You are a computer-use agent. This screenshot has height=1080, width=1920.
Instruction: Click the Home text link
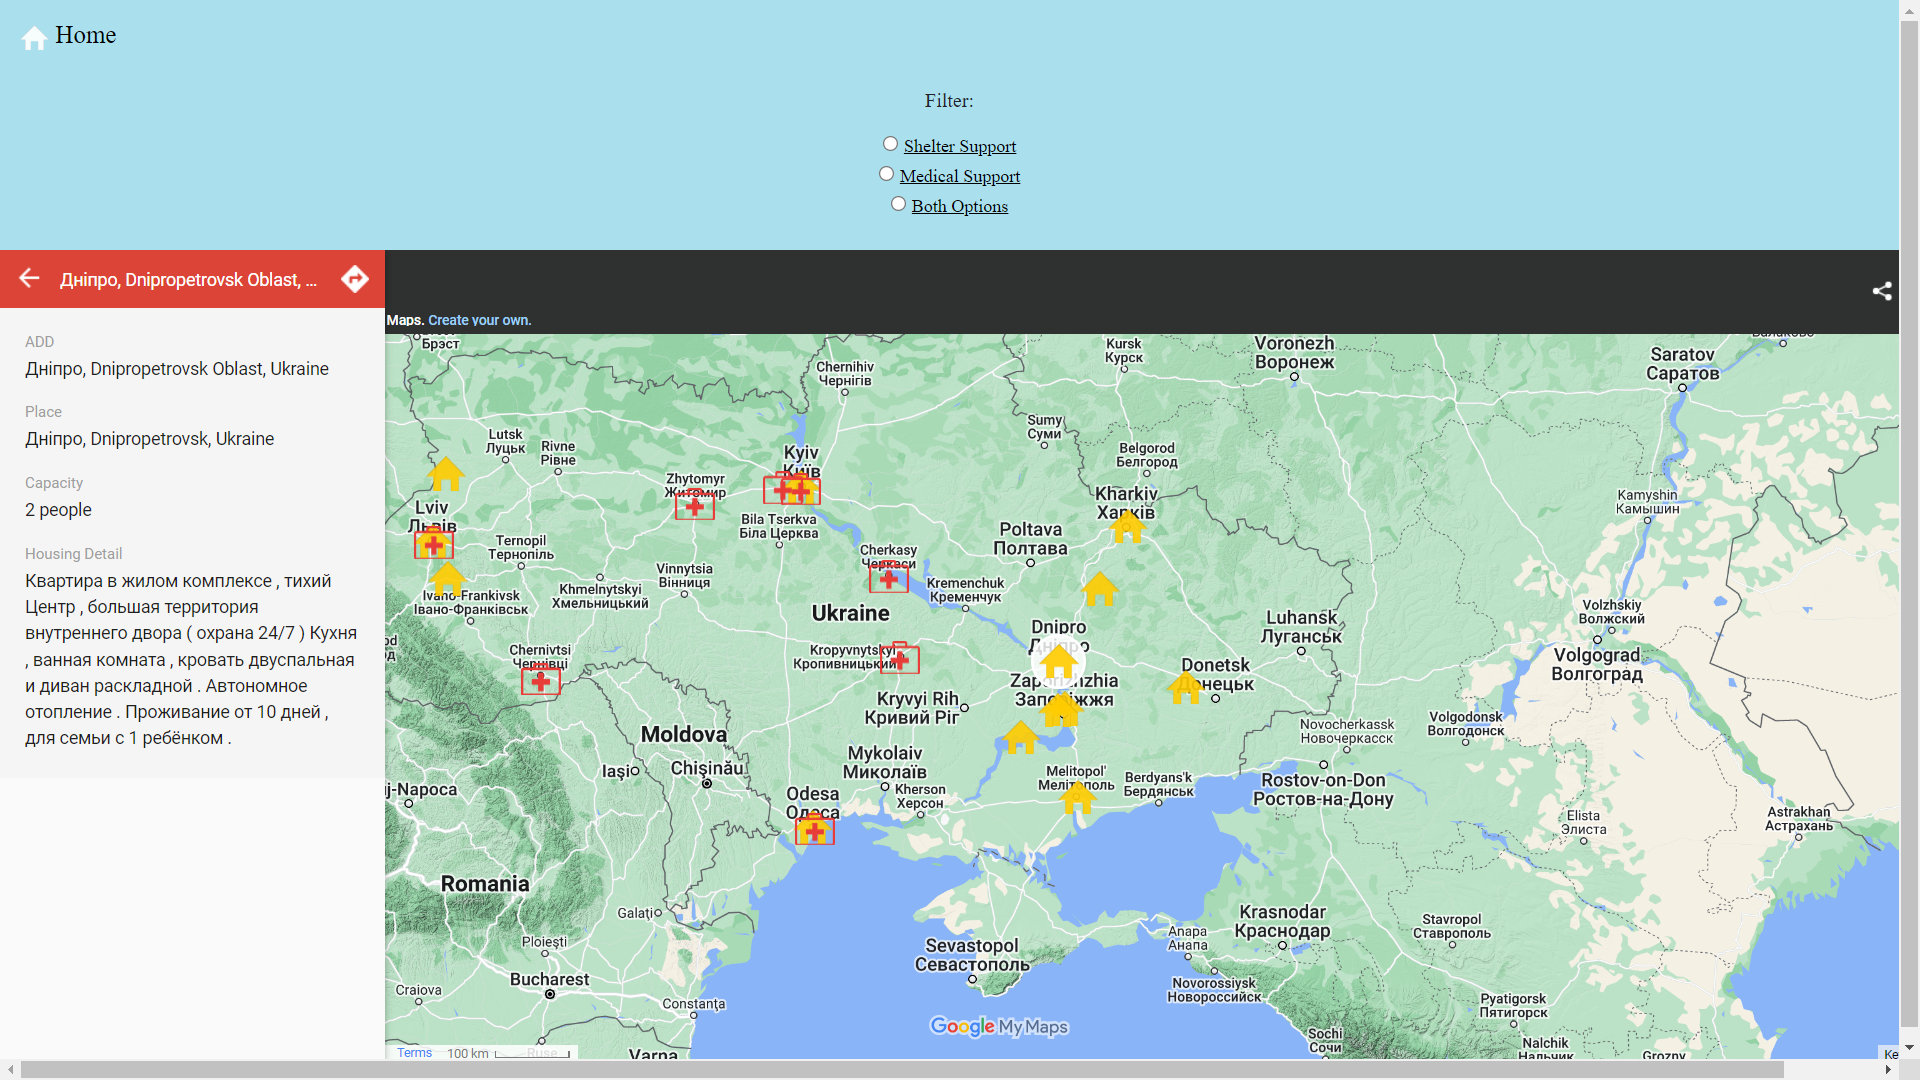86,35
